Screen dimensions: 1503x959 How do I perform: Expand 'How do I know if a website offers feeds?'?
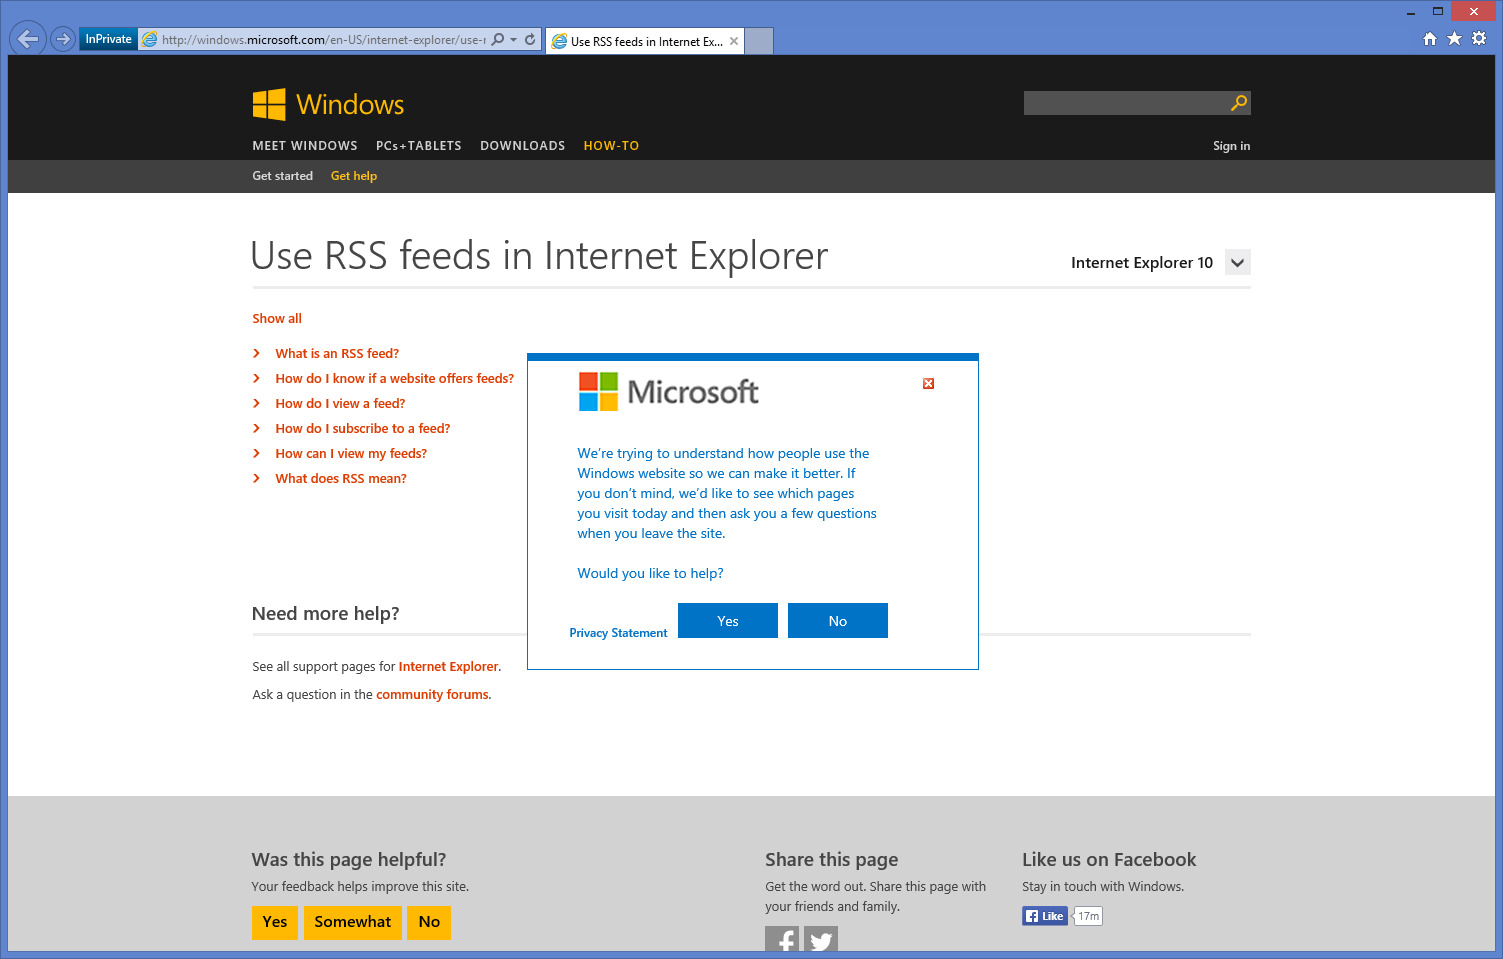[394, 379]
